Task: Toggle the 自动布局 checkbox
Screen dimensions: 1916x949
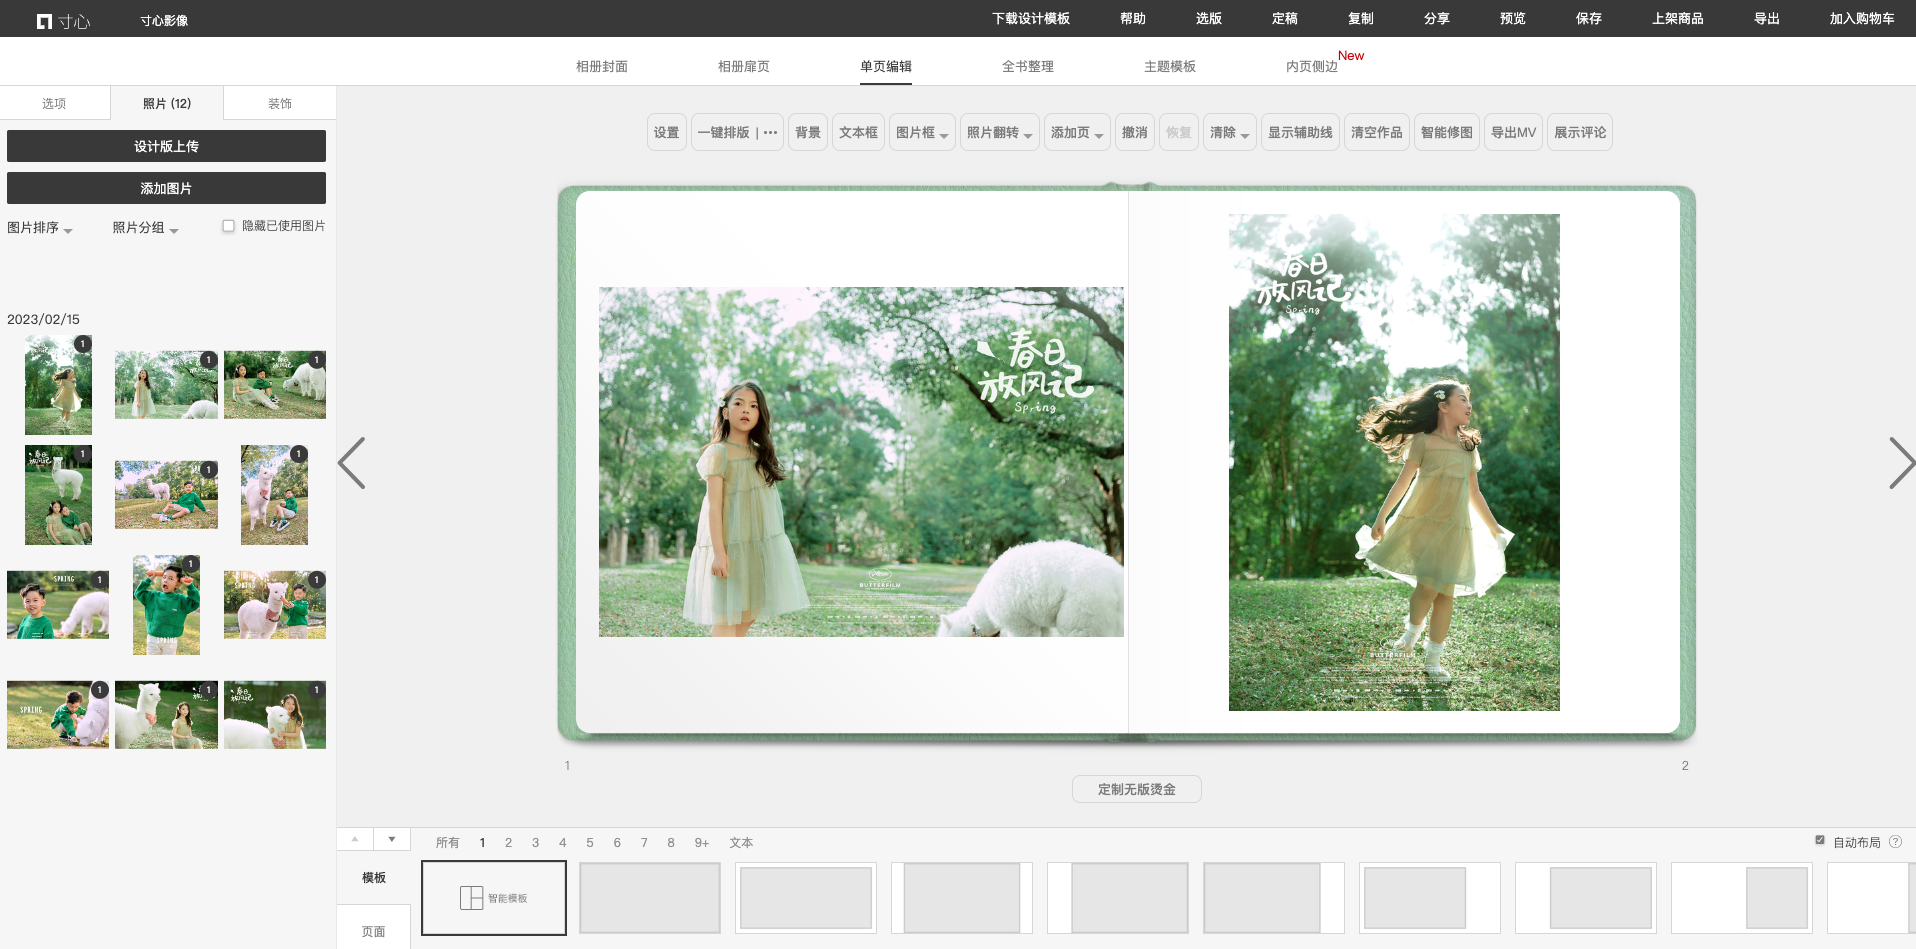Action: click(1820, 841)
